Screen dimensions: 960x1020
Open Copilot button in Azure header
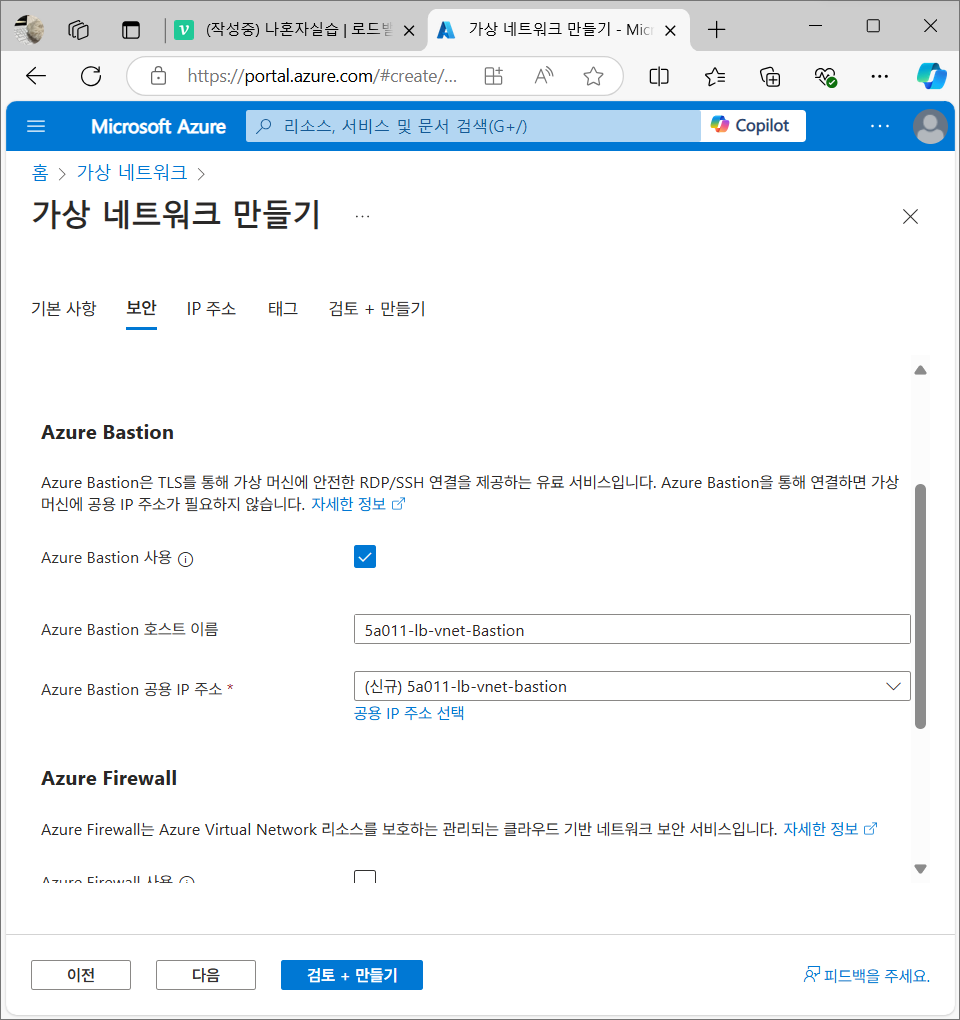753,126
